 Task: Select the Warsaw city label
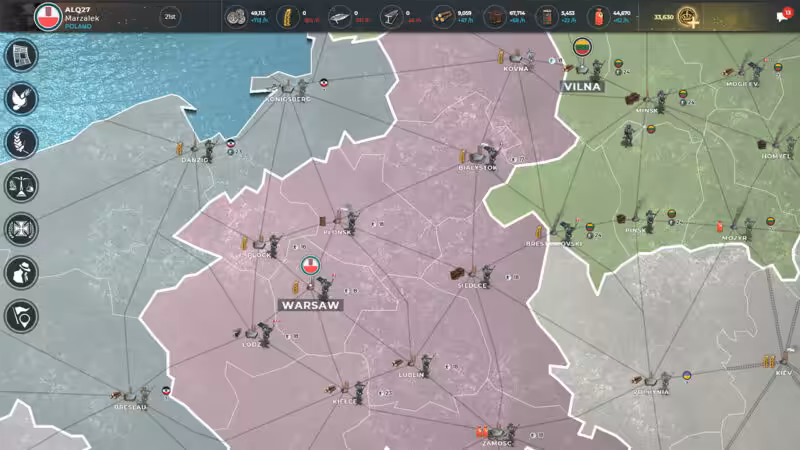310,305
